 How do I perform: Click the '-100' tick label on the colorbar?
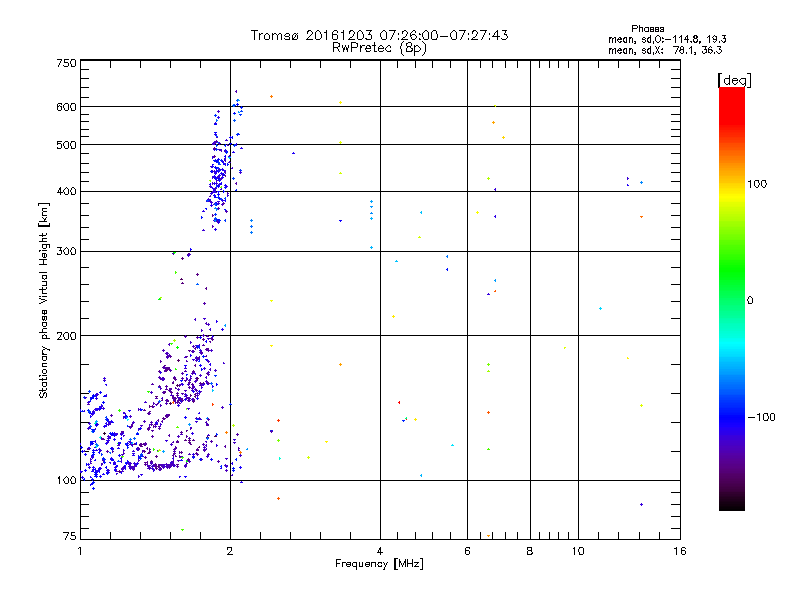pyautogui.click(x=761, y=417)
